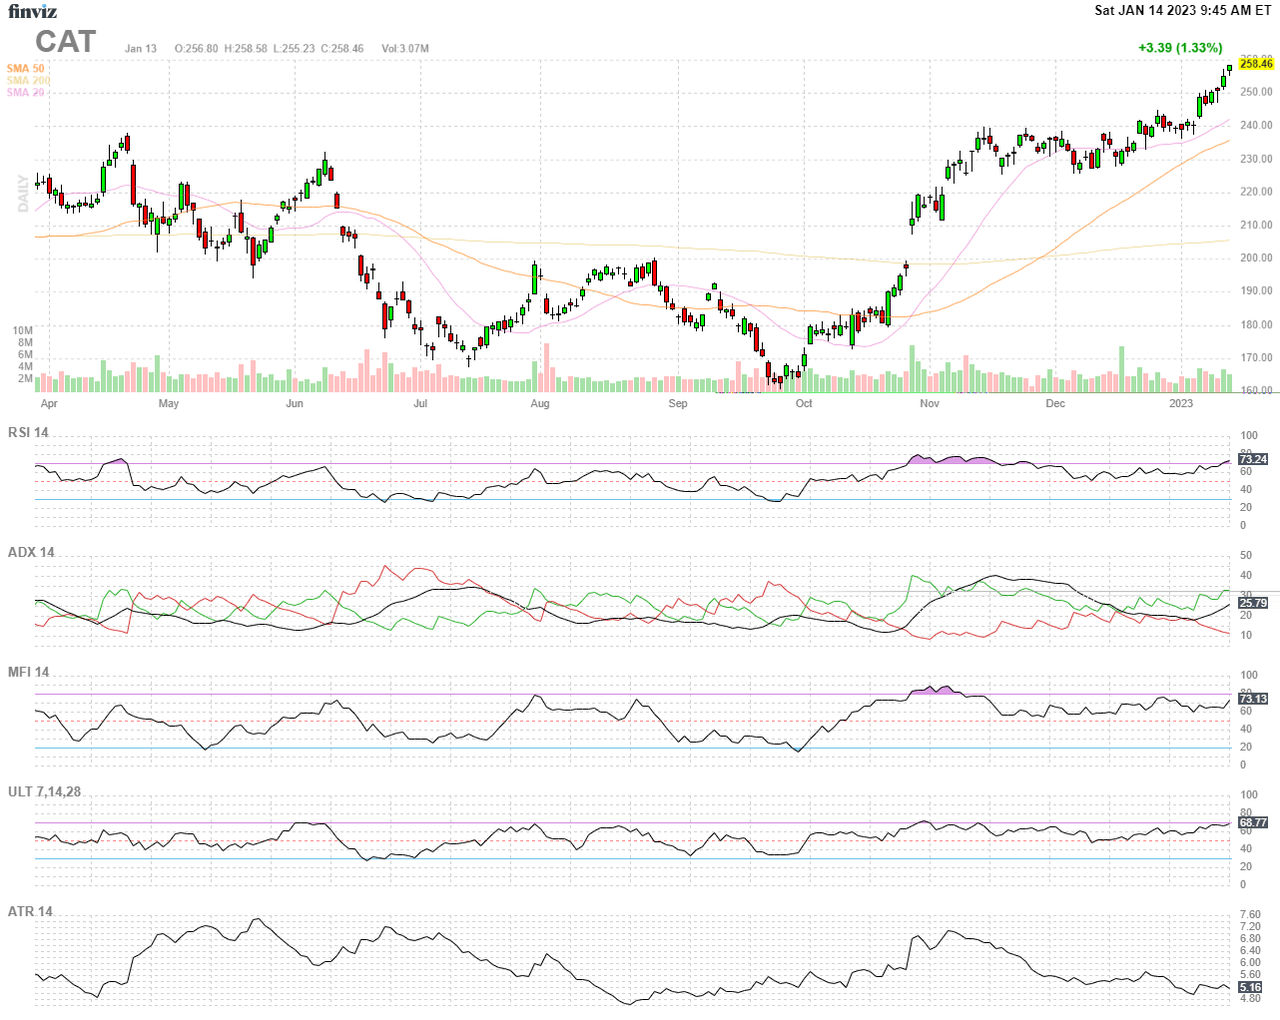
Task: Click the timestamp Sat JAN 14 2023 9:45 AM ET
Action: (1183, 10)
